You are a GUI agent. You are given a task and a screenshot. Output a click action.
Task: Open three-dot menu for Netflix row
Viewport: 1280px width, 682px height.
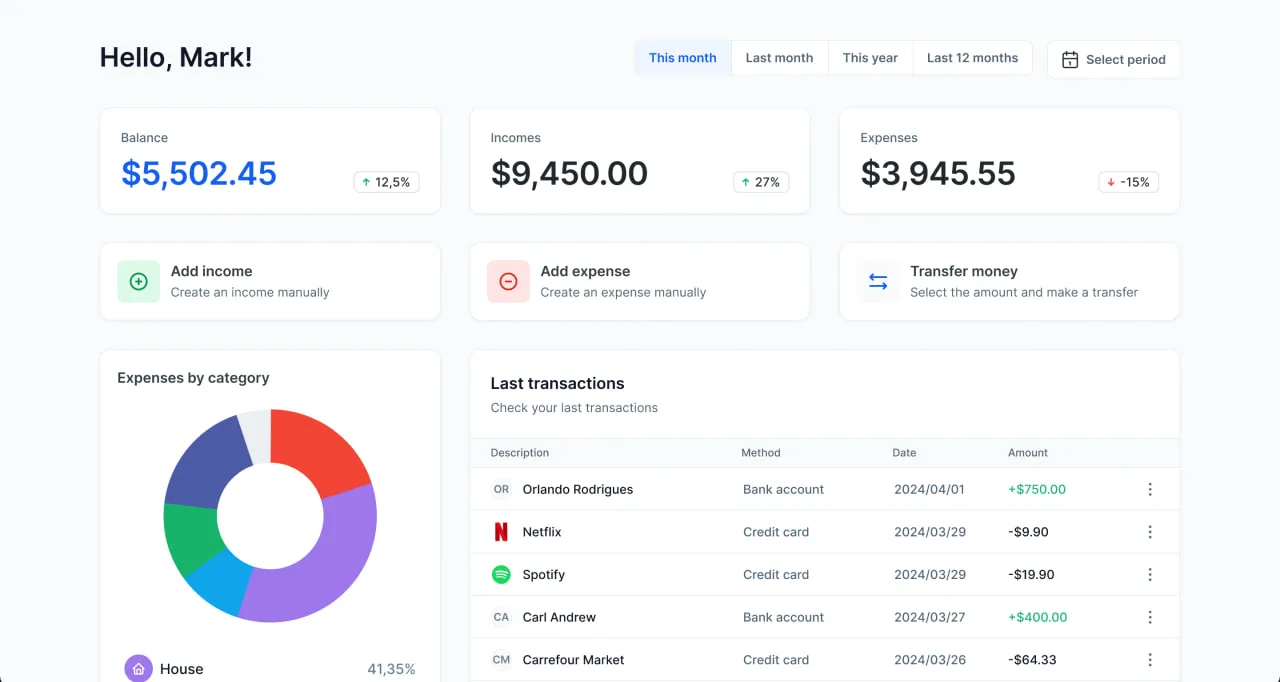(1150, 532)
